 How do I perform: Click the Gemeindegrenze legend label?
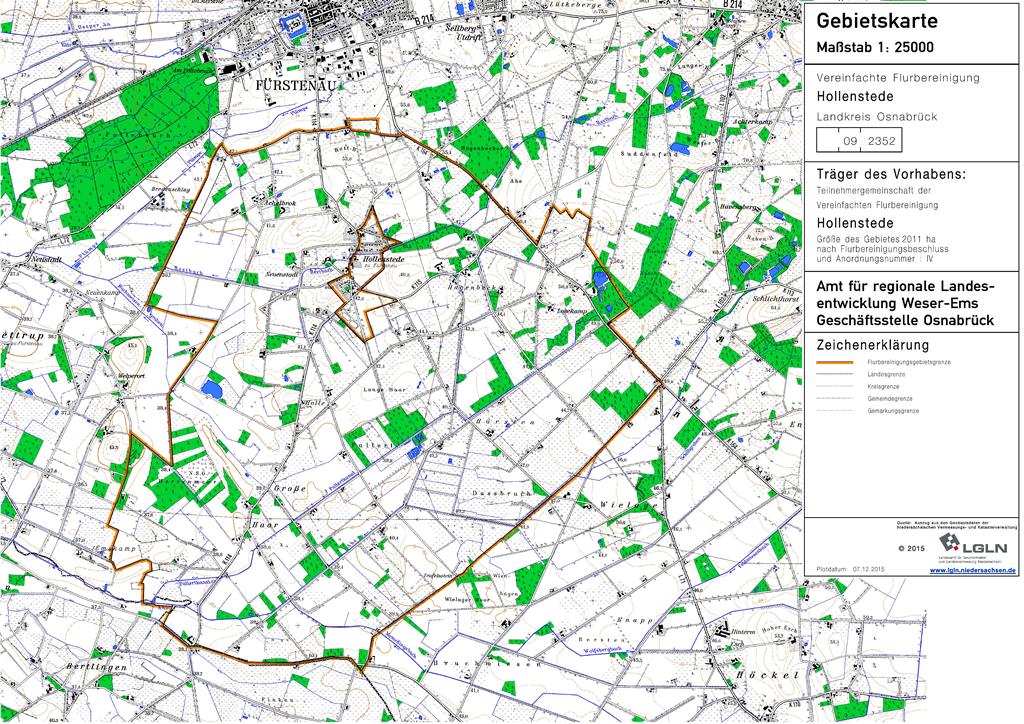[x=890, y=398]
